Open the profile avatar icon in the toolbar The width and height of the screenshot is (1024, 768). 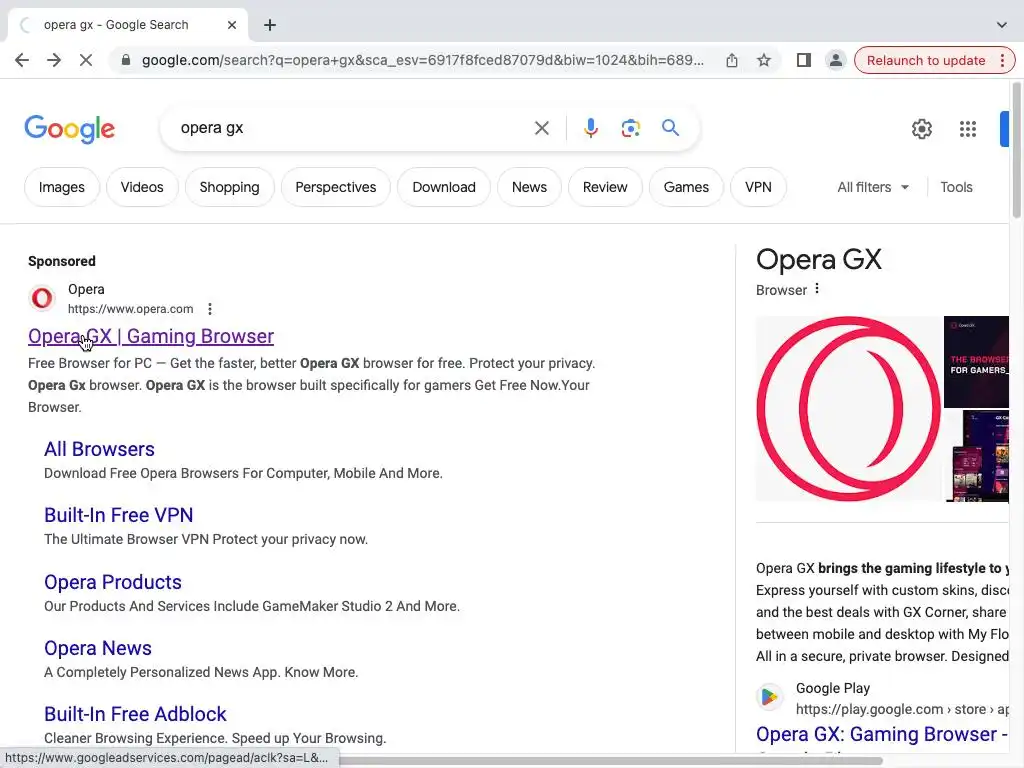835,60
